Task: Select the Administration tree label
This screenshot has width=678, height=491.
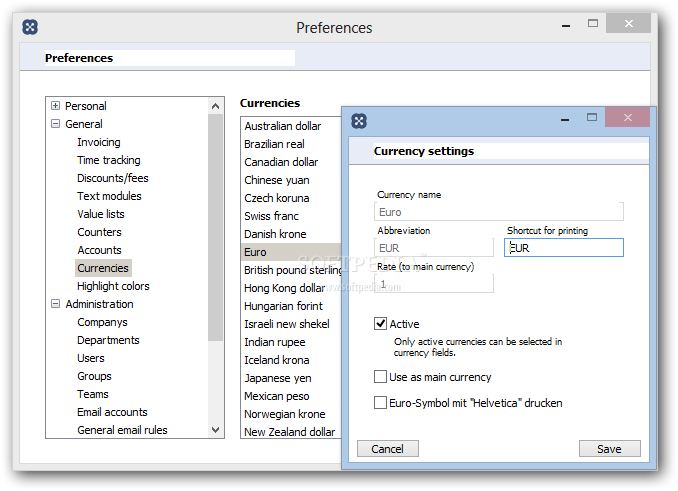Action: (x=99, y=304)
